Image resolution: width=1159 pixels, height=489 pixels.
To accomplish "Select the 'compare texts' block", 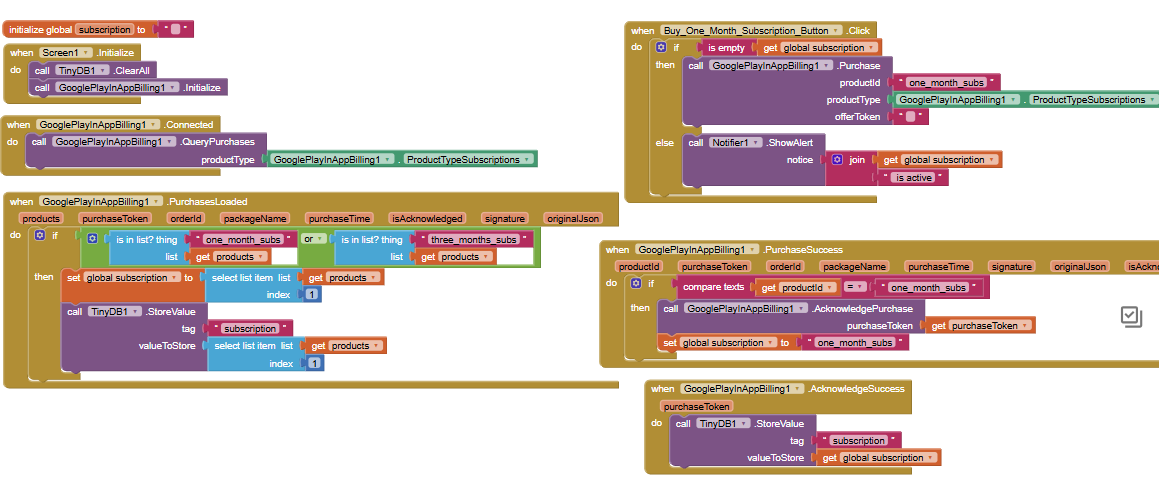I will tap(713, 287).
